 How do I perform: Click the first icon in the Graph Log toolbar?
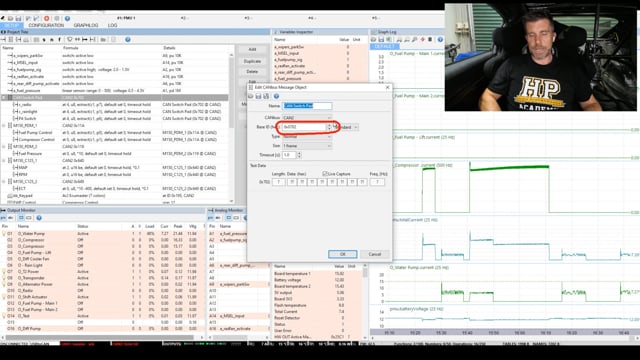(373, 40)
